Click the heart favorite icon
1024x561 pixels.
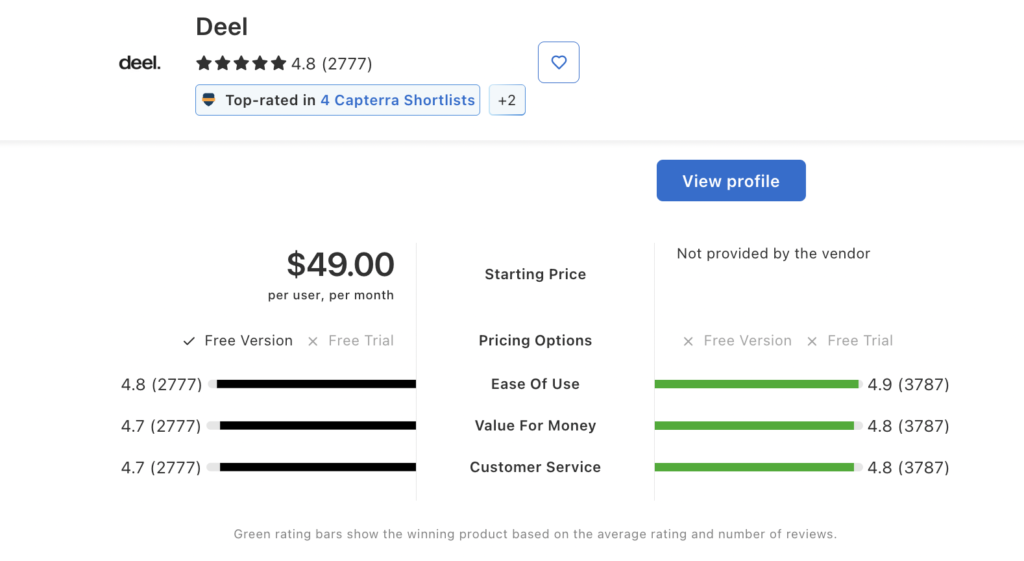click(558, 62)
